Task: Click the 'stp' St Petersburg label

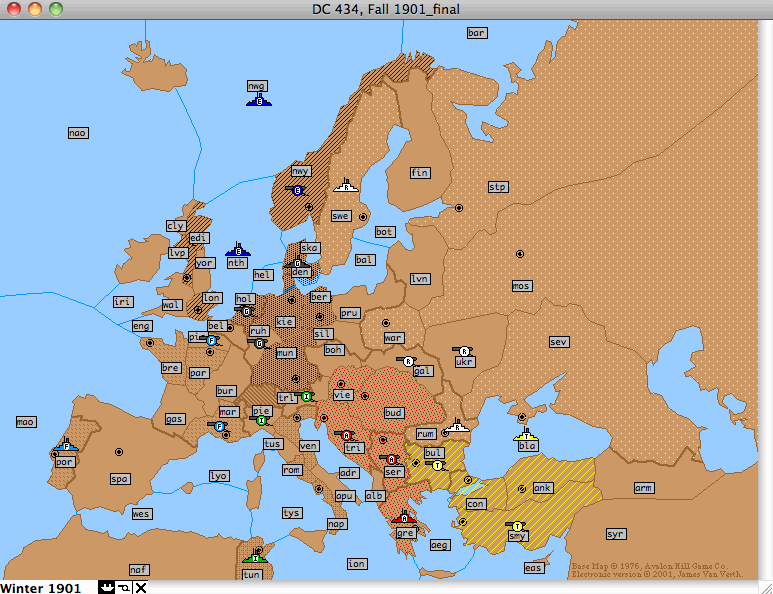Action: pyautogui.click(x=498, y=187)
